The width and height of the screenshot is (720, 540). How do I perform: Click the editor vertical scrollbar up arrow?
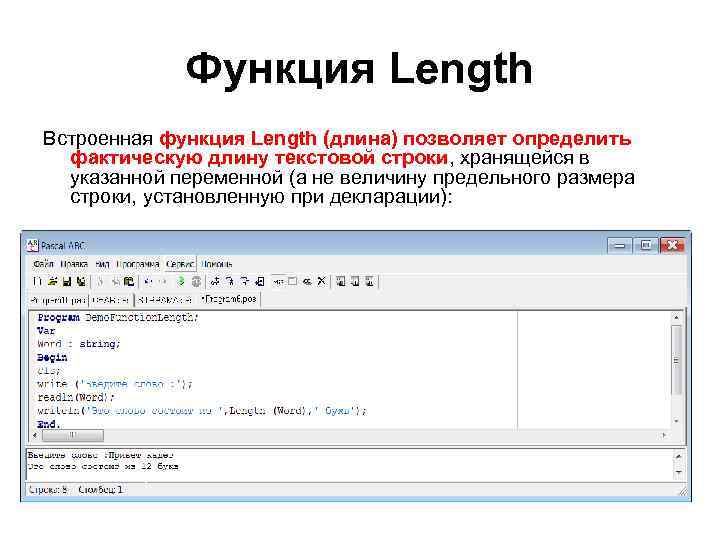(676, 317)
